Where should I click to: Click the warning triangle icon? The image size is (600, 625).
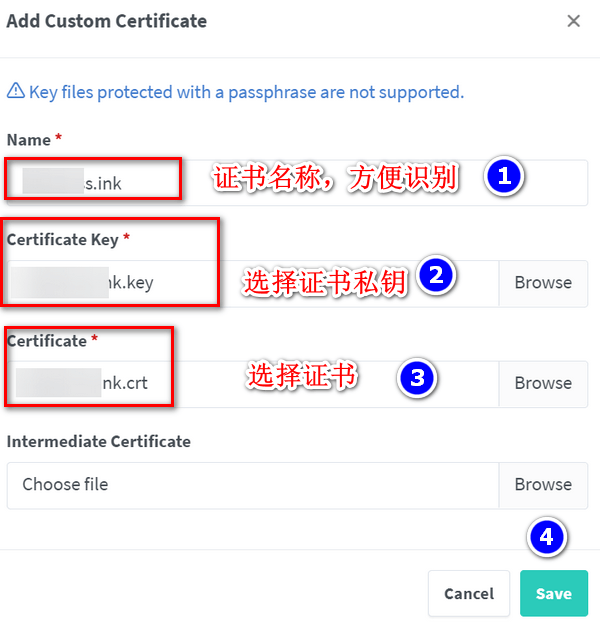[x=15, y=92]
